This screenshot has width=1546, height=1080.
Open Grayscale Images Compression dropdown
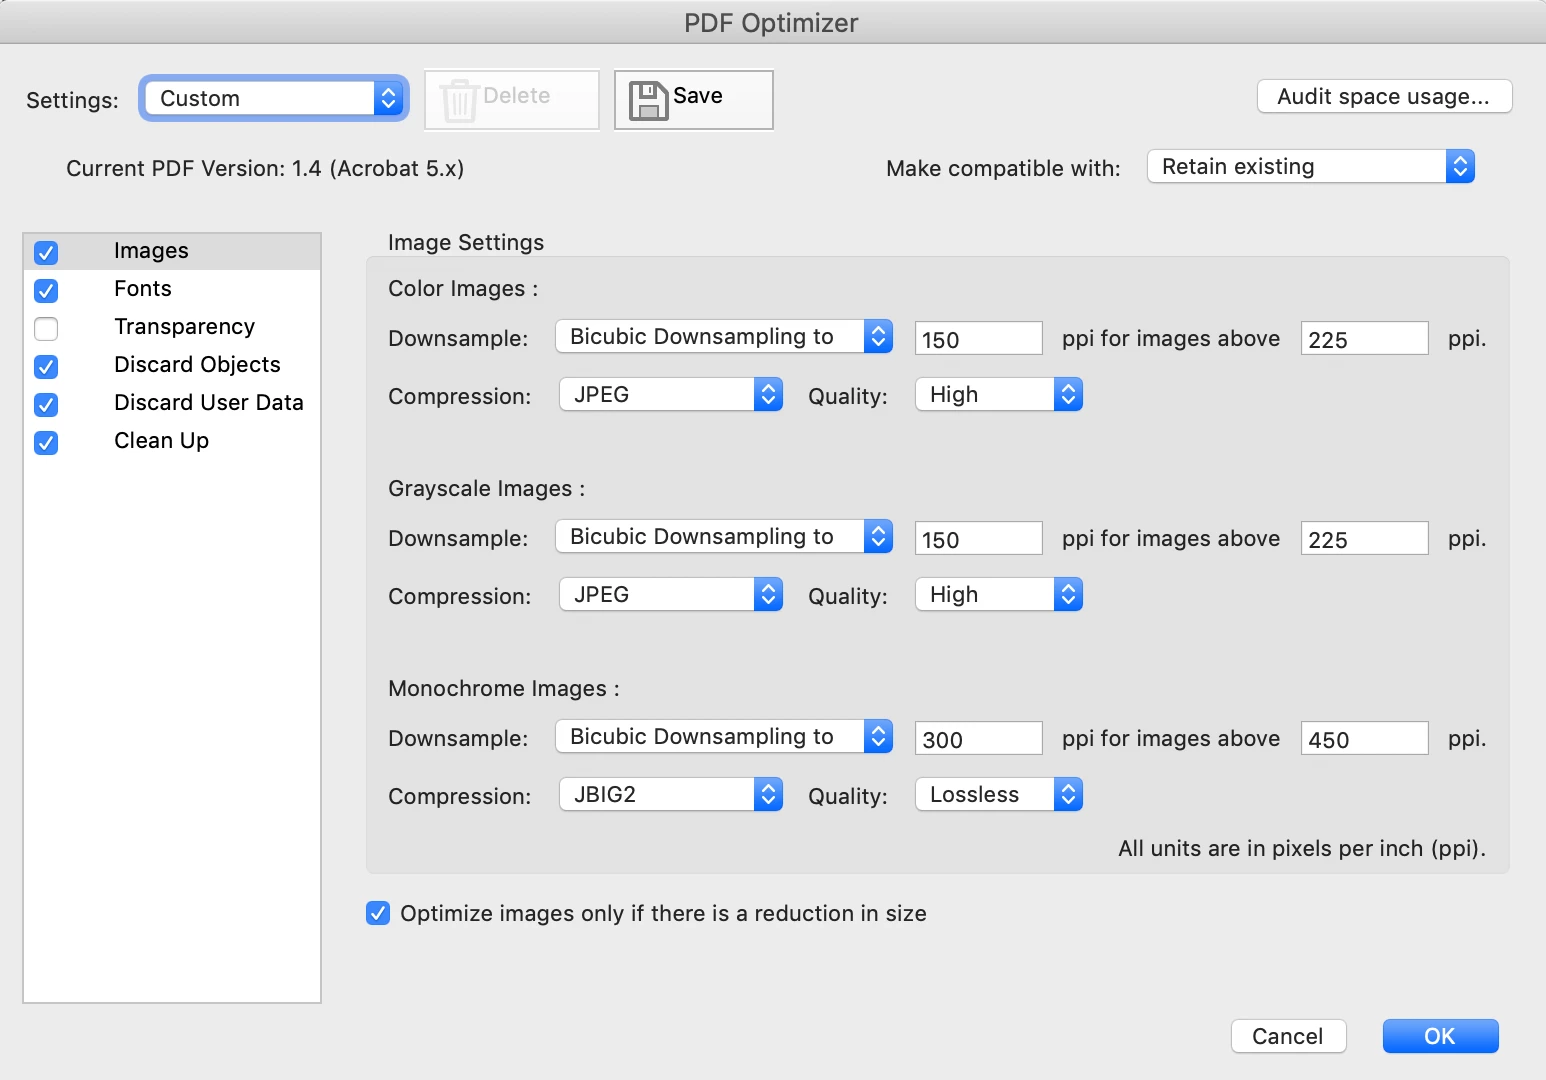671,594
